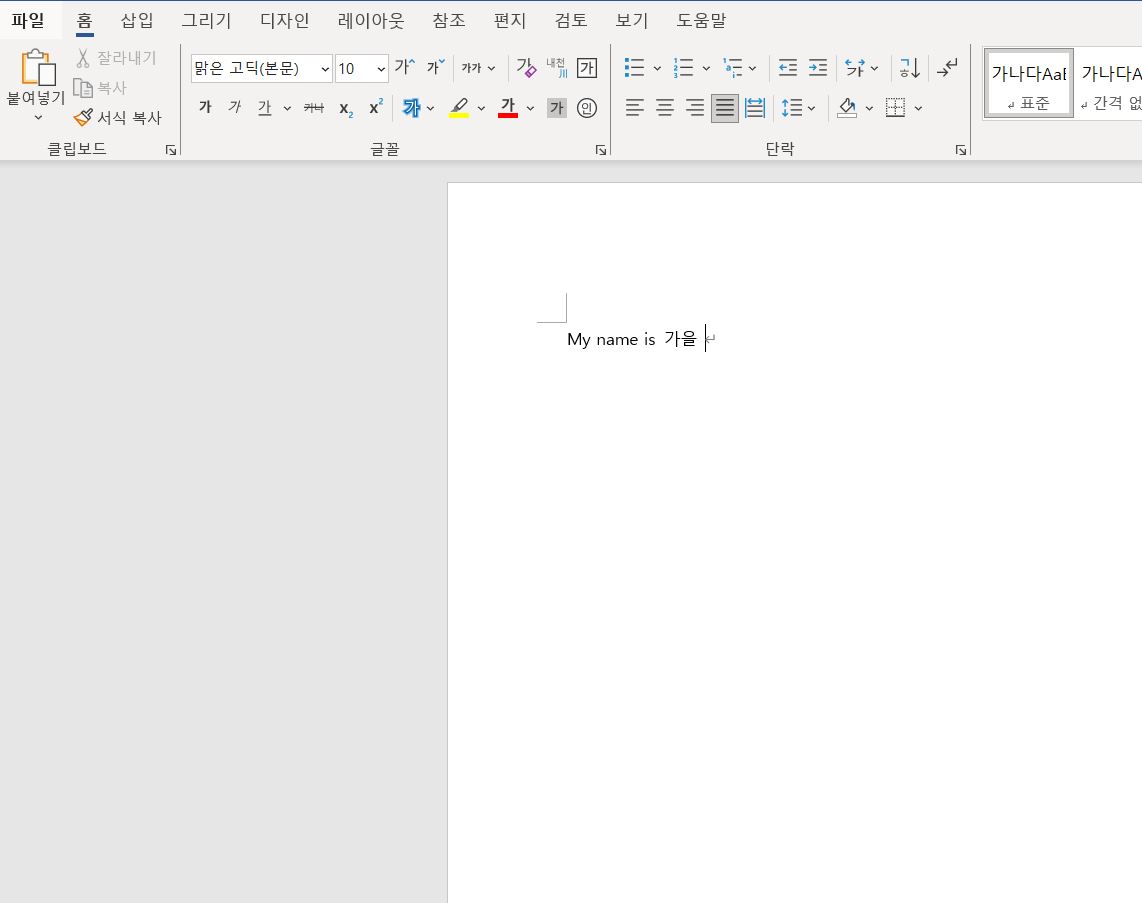Open font color dropdown arrow
The image size is (1142, 903).
point(530,109)
